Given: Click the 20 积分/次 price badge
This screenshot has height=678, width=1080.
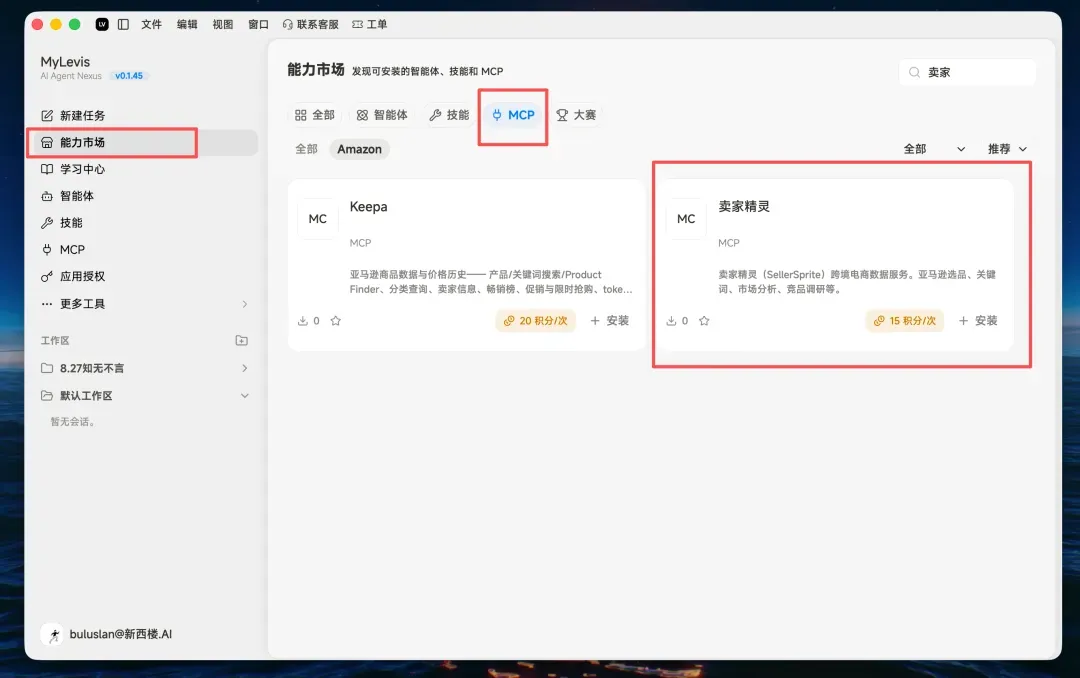Looking at the screenshot, I should pyautogui.click(x=535, y=320).
